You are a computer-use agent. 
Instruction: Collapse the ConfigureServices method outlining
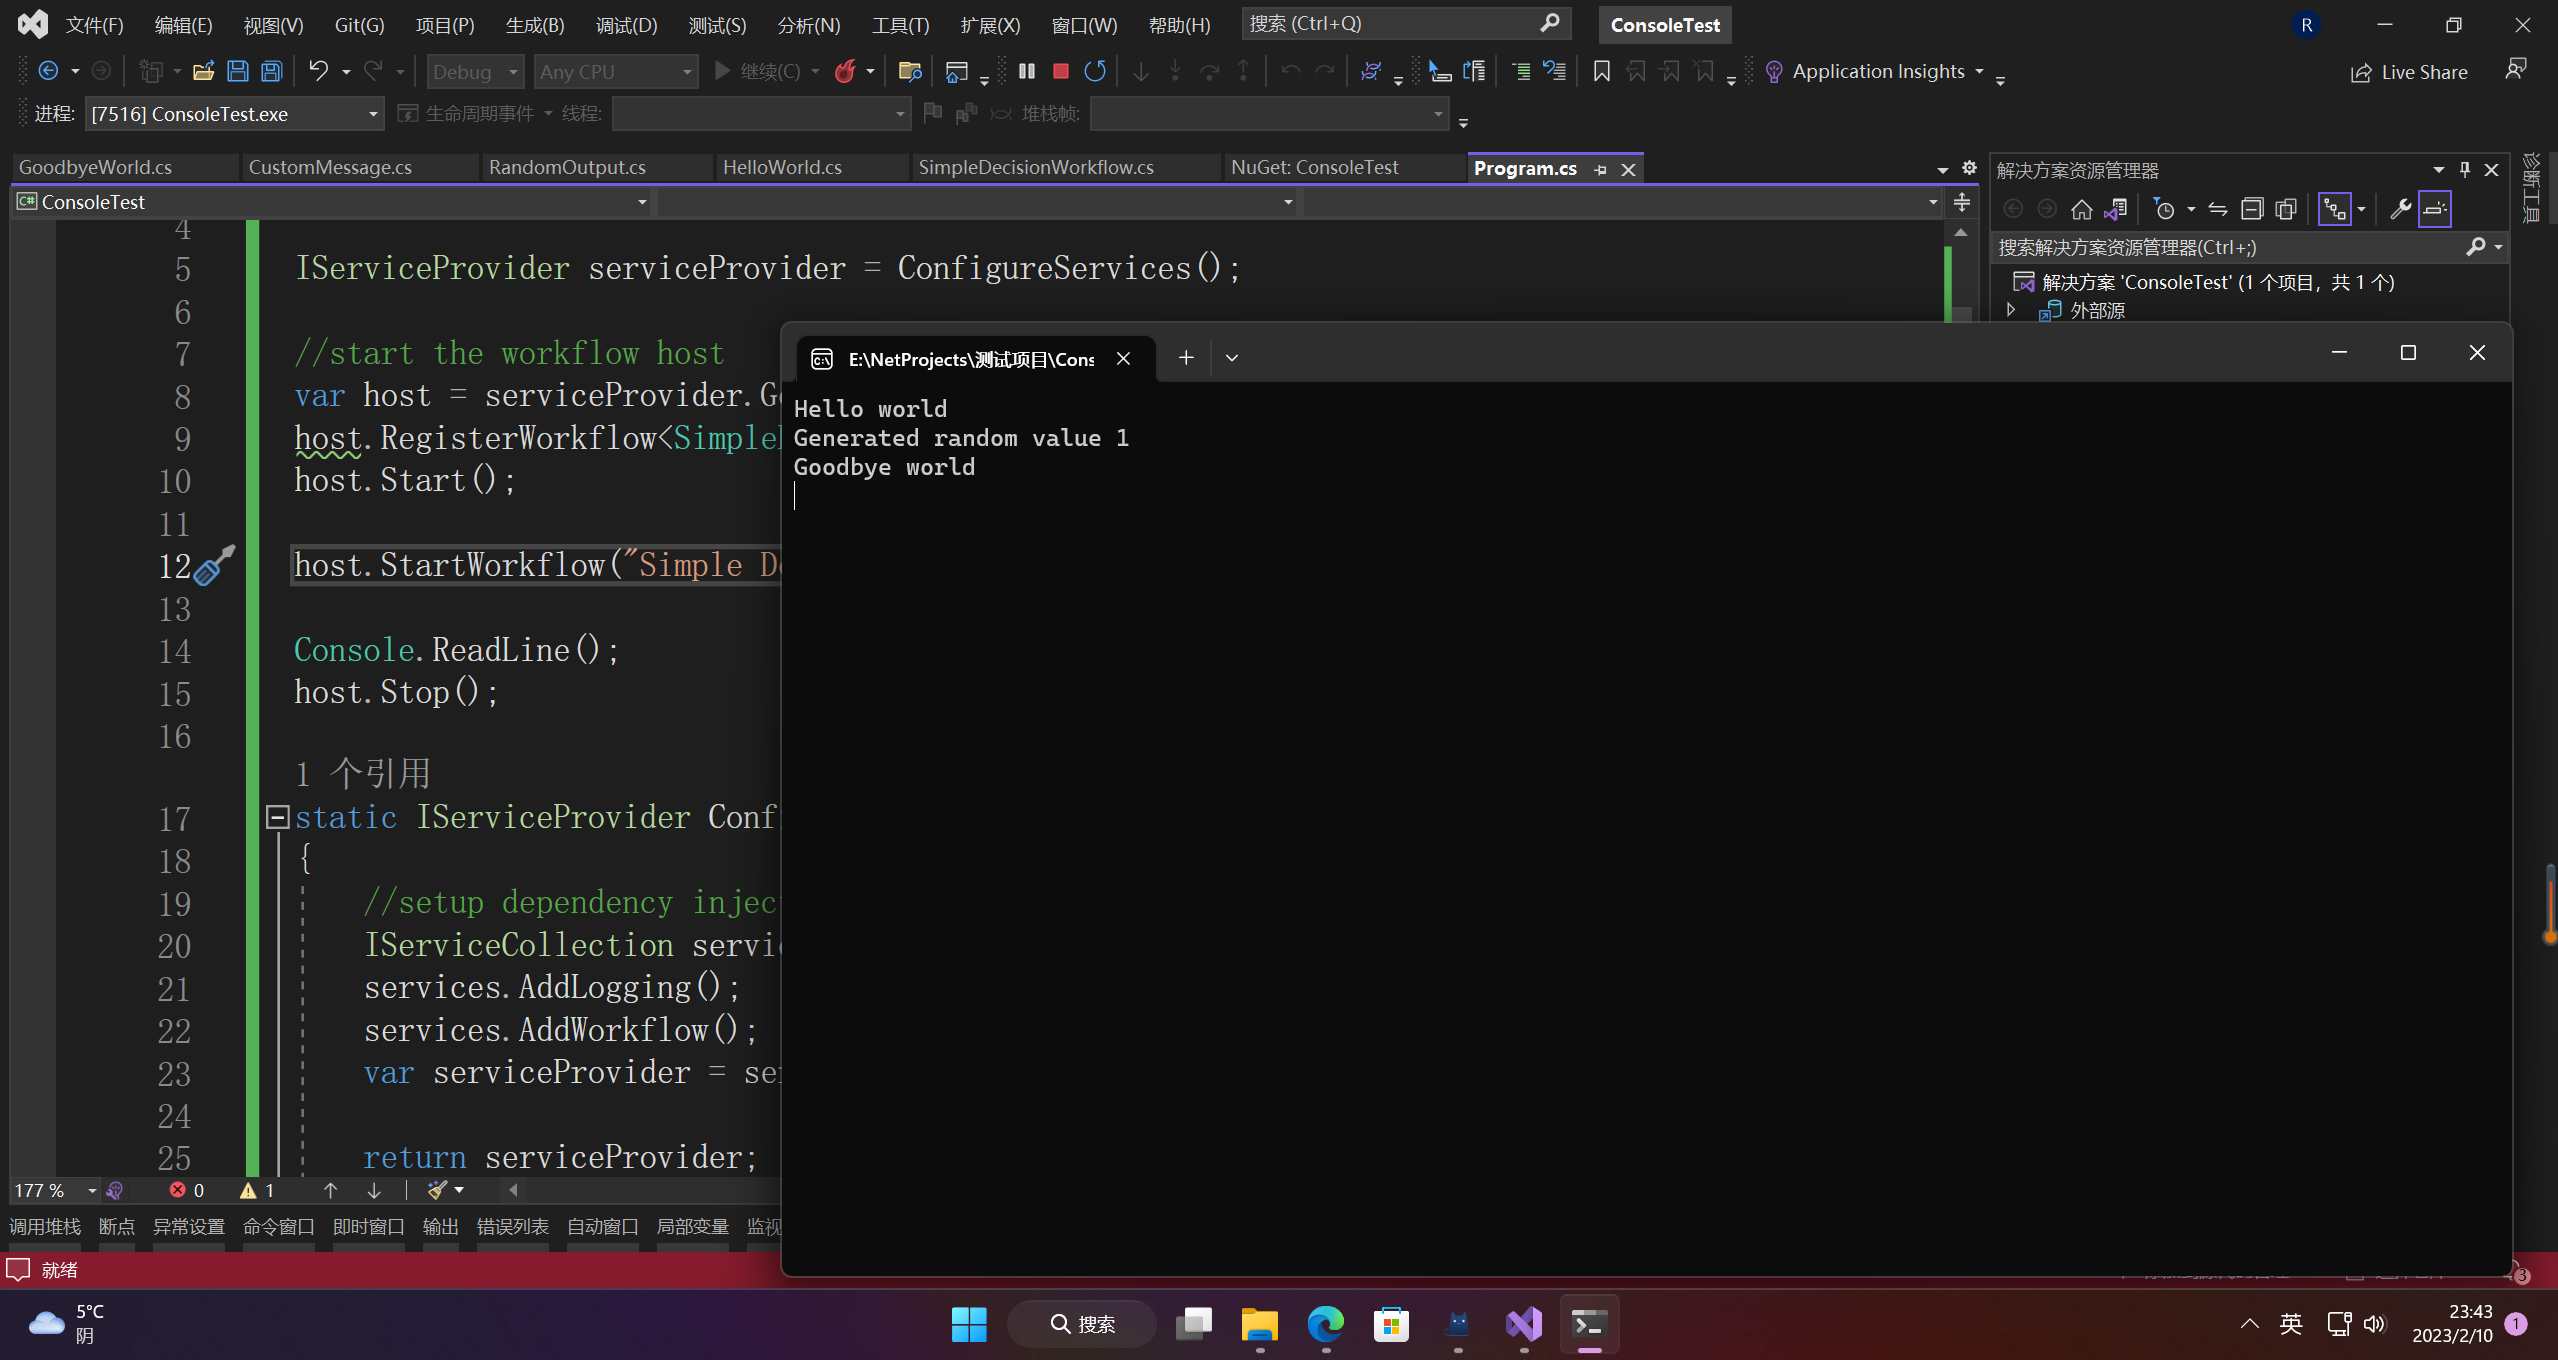(x=277, y=817)
